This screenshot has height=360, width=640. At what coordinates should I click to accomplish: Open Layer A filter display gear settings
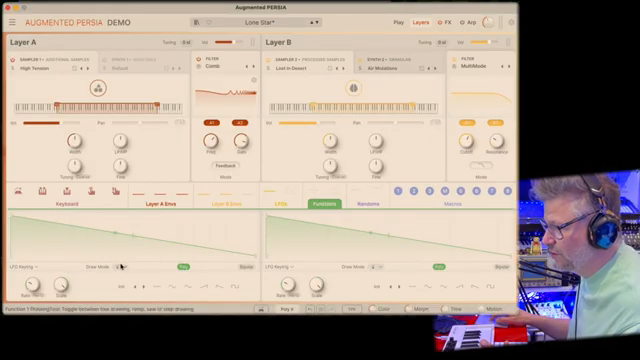click(254, 80)
